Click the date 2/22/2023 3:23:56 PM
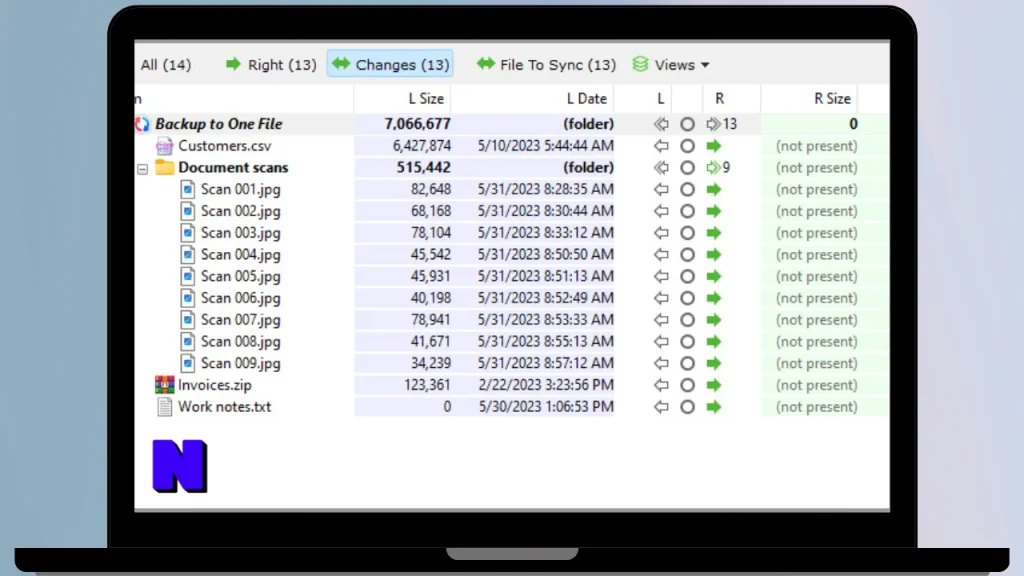1024x576 pixels. coord(546,385)
